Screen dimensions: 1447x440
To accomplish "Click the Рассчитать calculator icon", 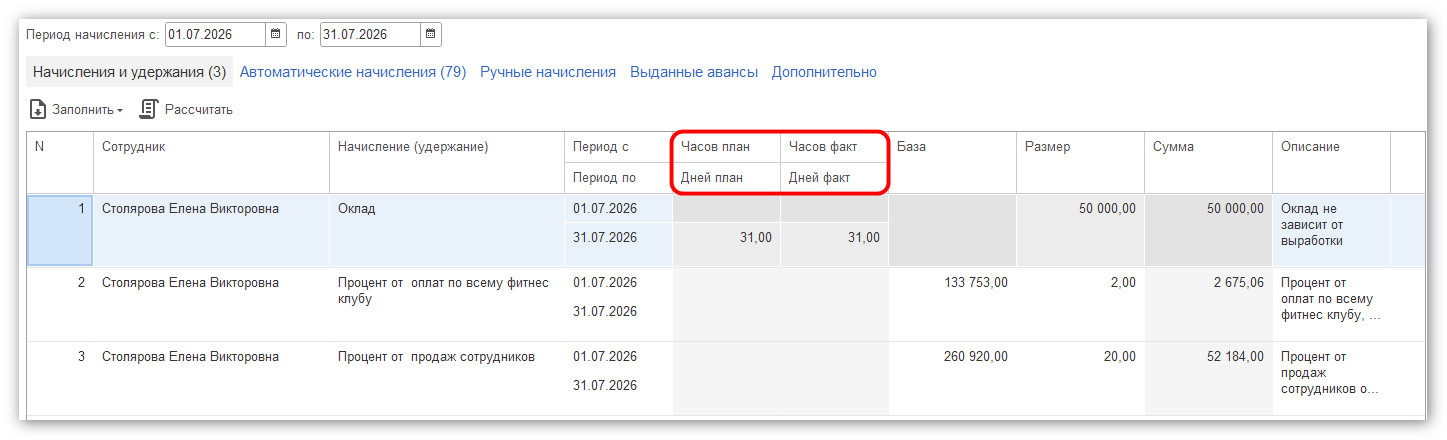I will 149,109.
